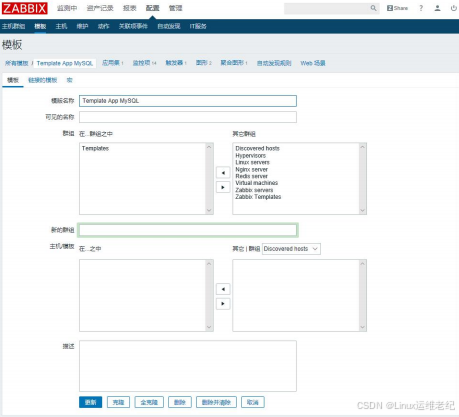
Task: Go to 维护 (Maintenance) submenu item
Action: click(82, 26)
